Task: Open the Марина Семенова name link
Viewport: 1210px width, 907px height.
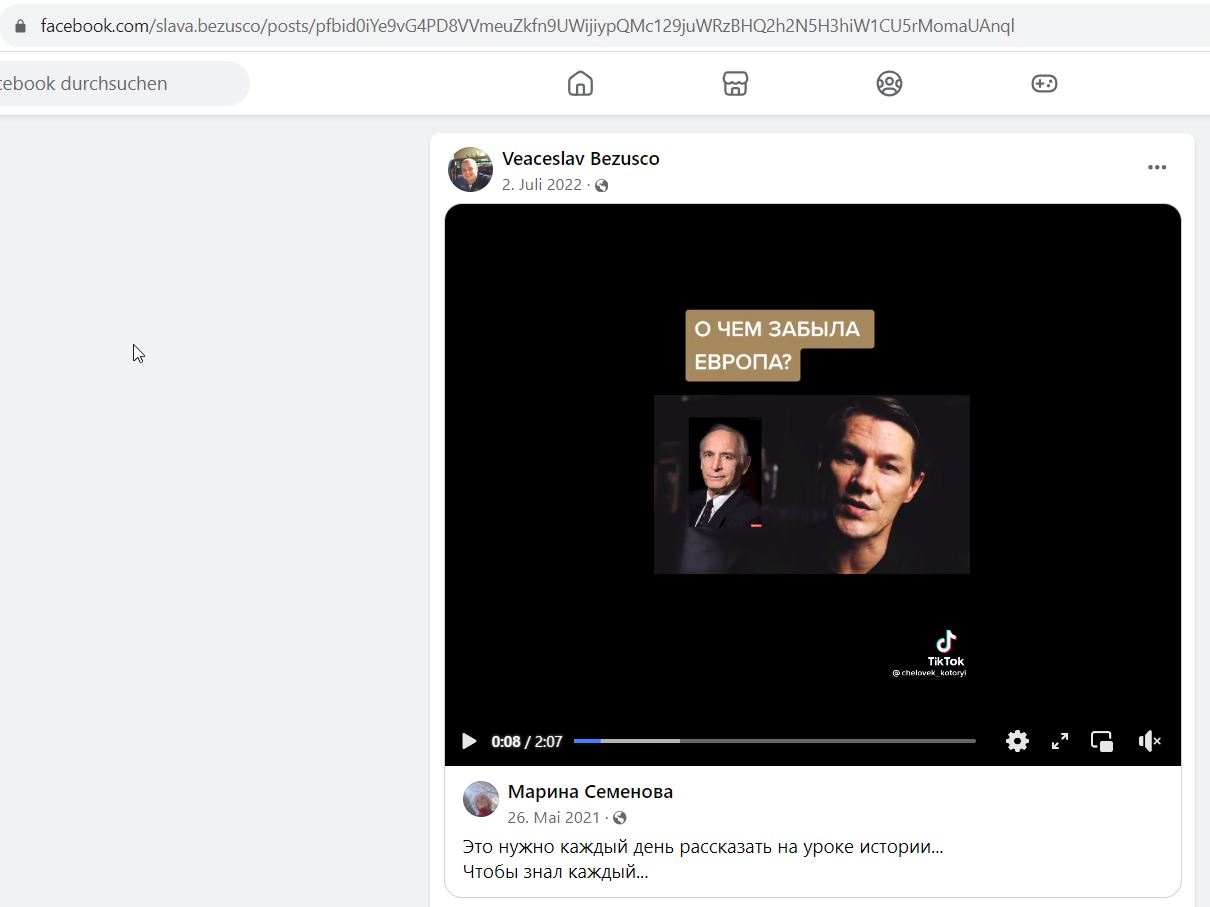Action: [x=590, y=791]
